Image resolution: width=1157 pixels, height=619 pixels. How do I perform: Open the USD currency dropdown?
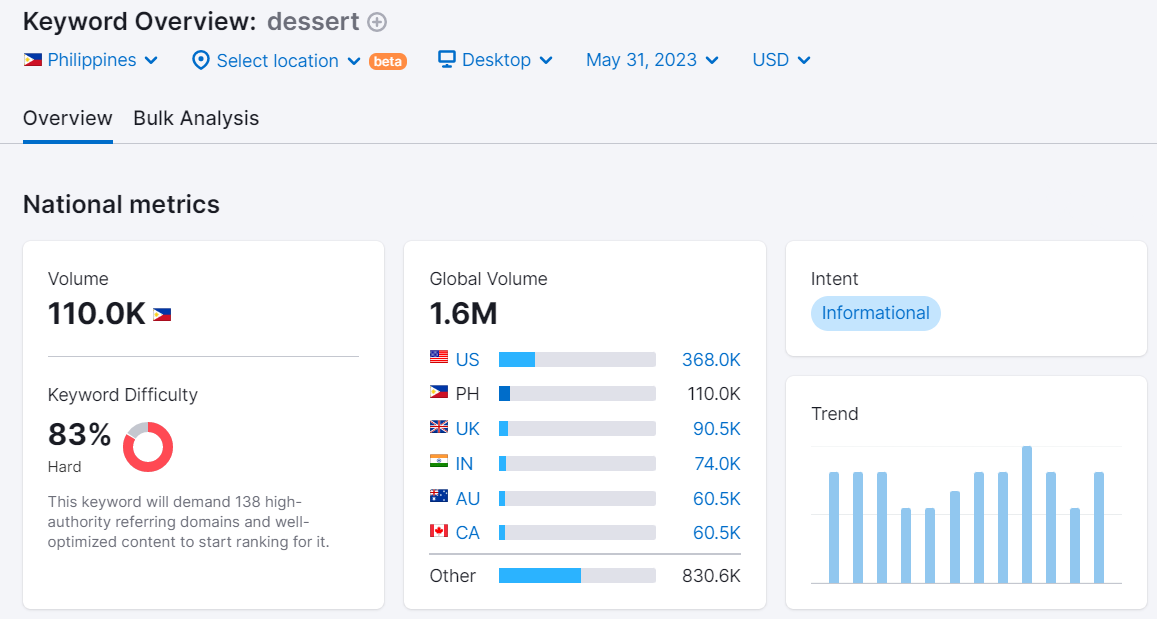tap(780, 60)
